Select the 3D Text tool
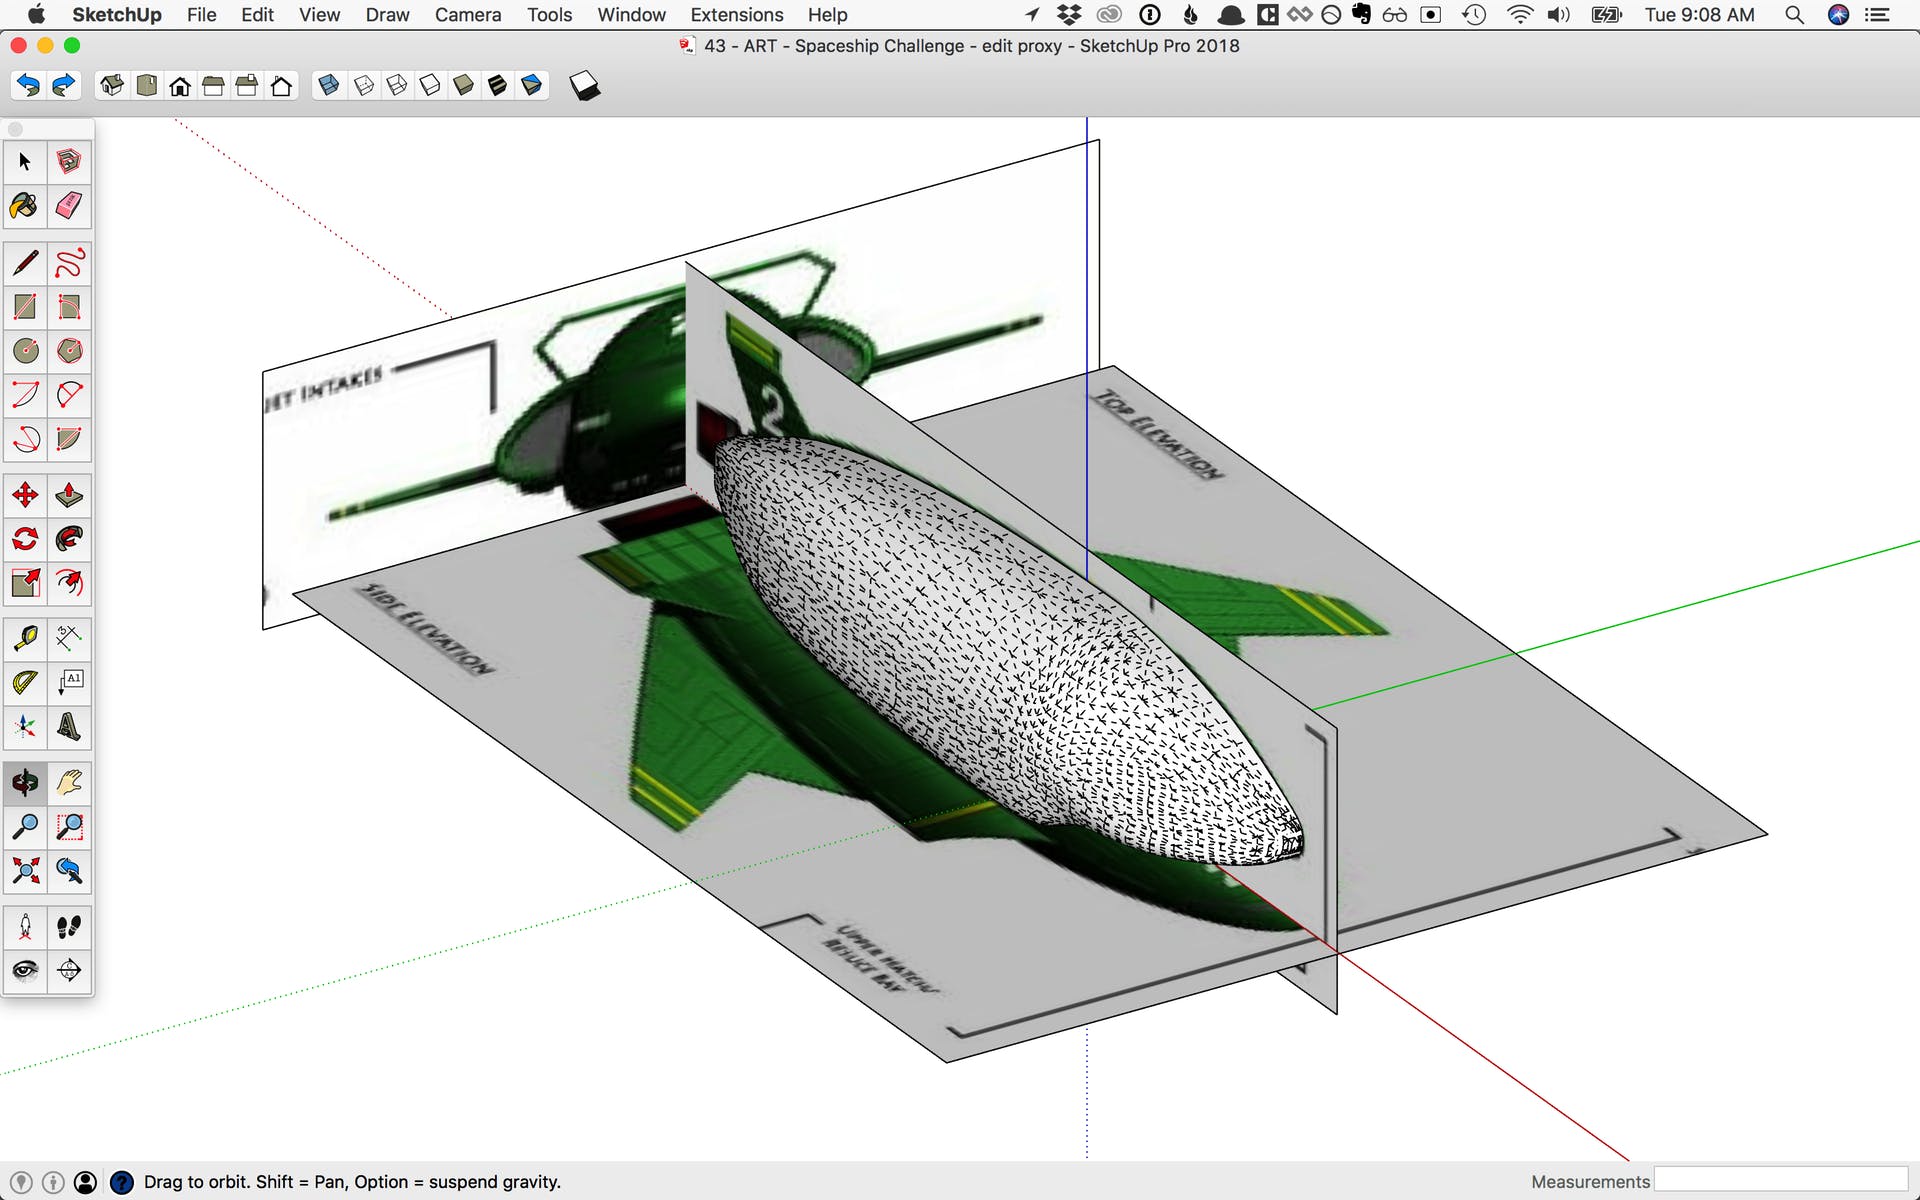 point(69,726)
